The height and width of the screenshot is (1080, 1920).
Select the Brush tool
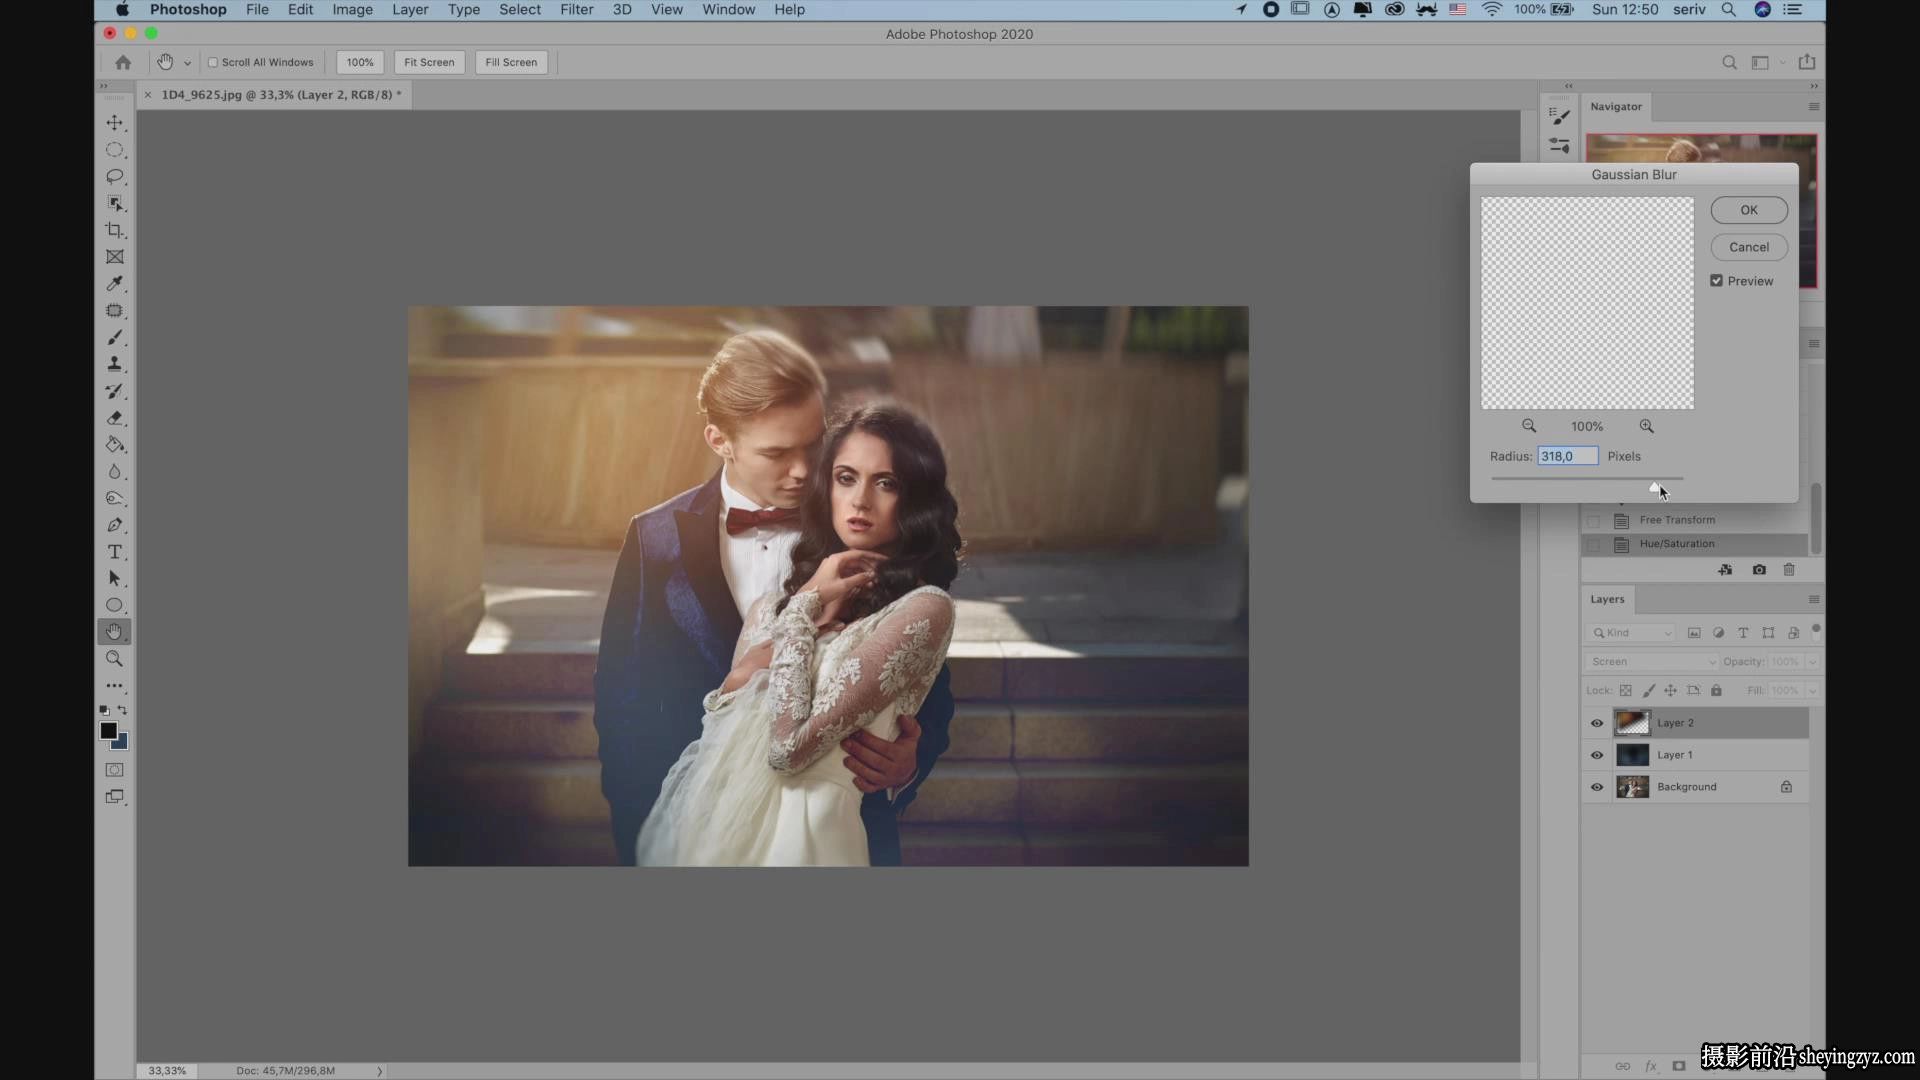(115, 337)
